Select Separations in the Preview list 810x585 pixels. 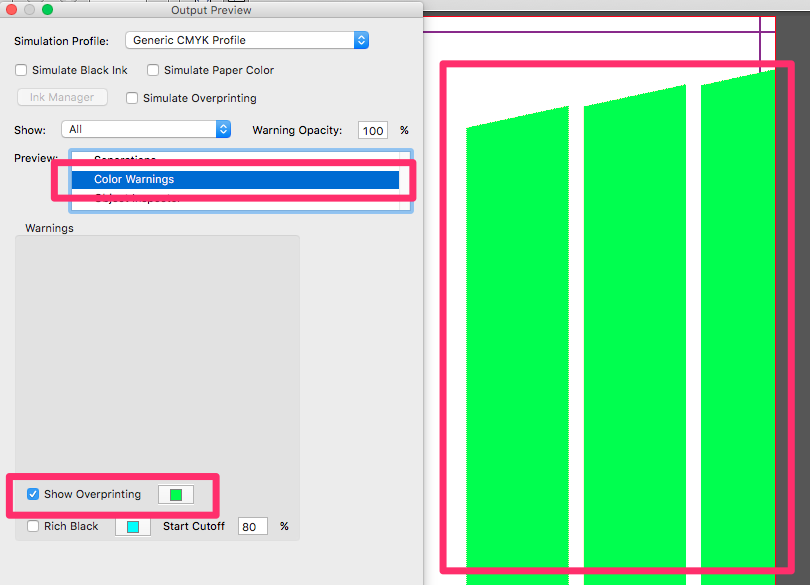point(125,160)
